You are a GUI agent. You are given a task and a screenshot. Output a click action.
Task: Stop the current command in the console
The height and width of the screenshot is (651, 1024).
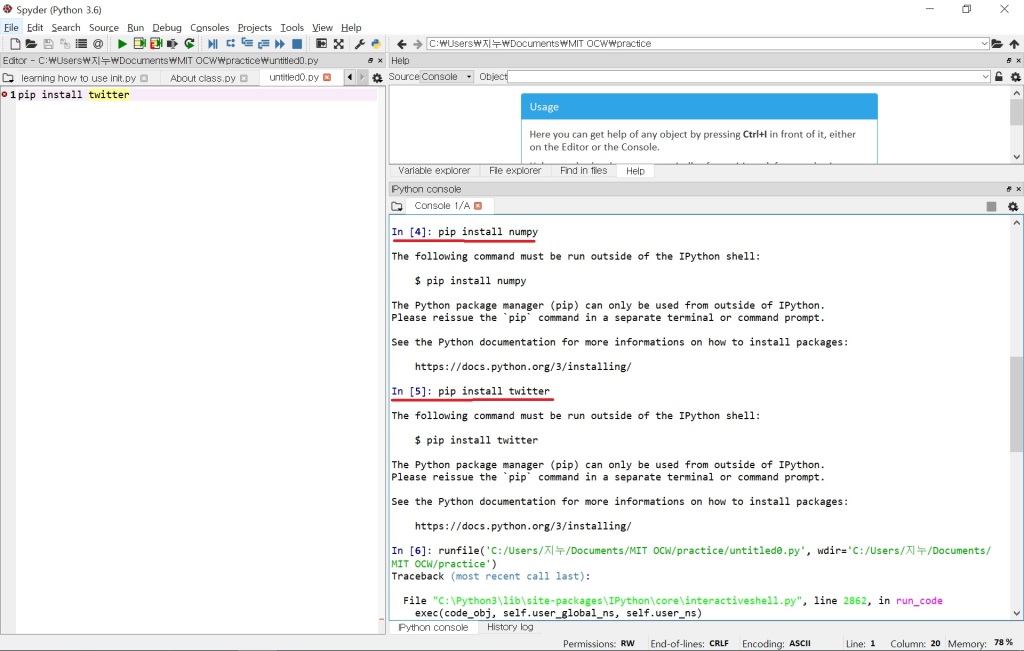click(x=991, y=206)
